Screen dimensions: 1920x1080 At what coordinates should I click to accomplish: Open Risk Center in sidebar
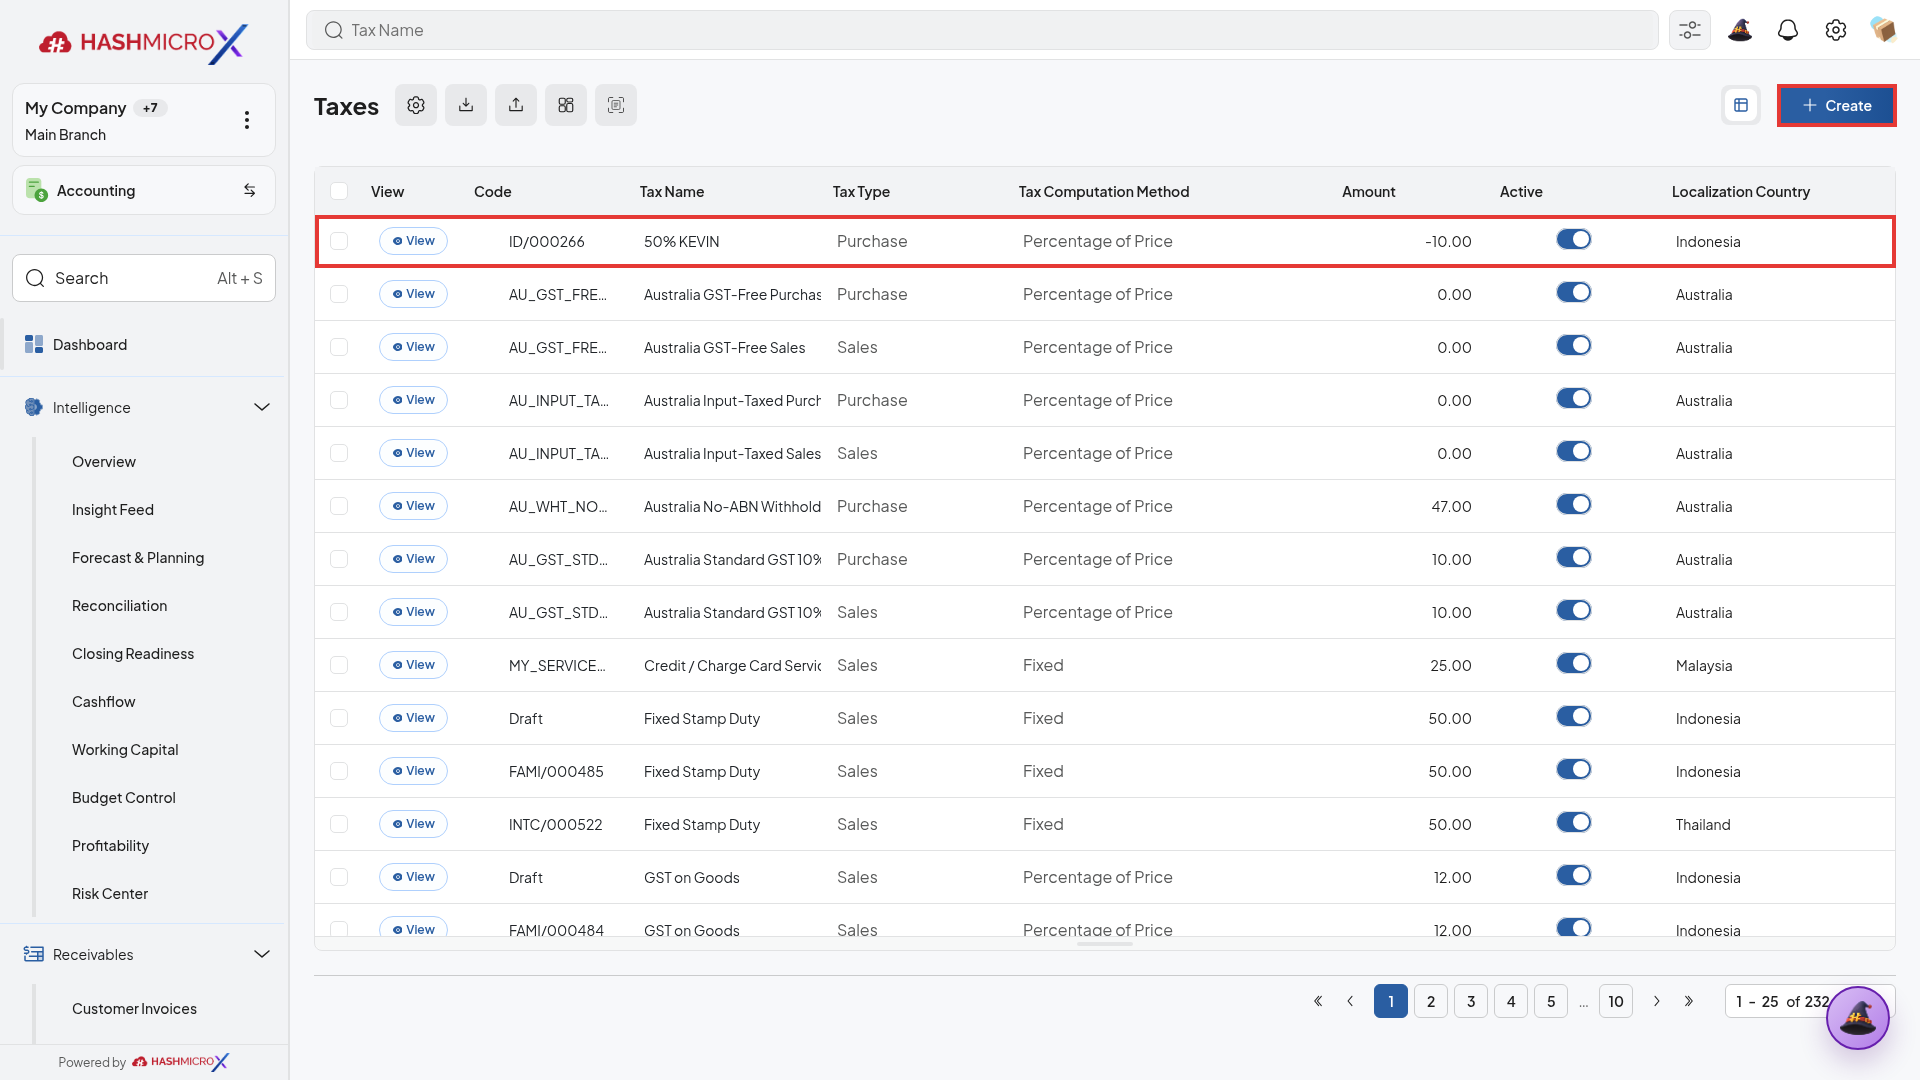110,894
